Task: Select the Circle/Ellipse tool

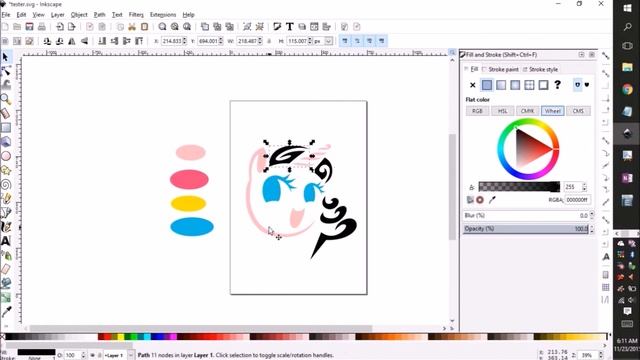Action: click(6, 156)
